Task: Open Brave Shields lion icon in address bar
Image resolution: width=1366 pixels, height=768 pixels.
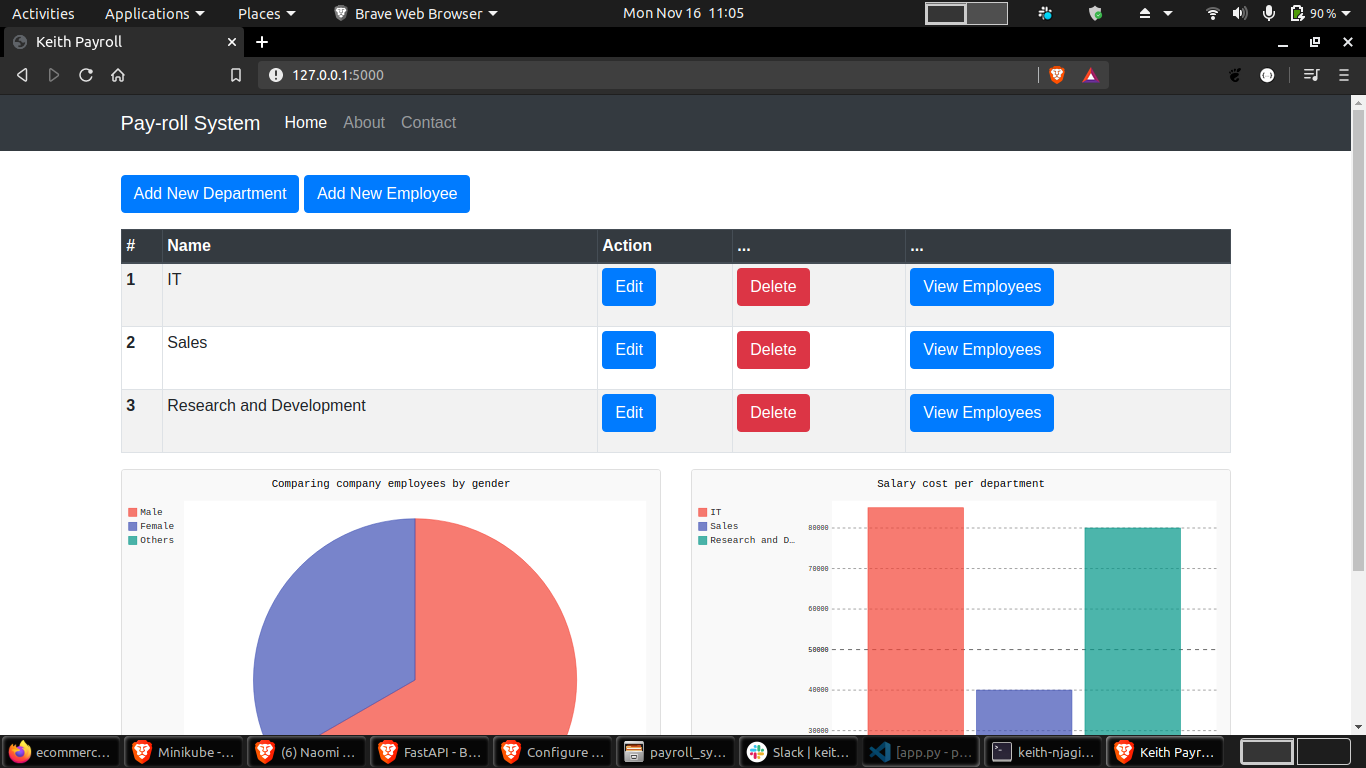Action: pyautogui.click(x=1057, y=75)
